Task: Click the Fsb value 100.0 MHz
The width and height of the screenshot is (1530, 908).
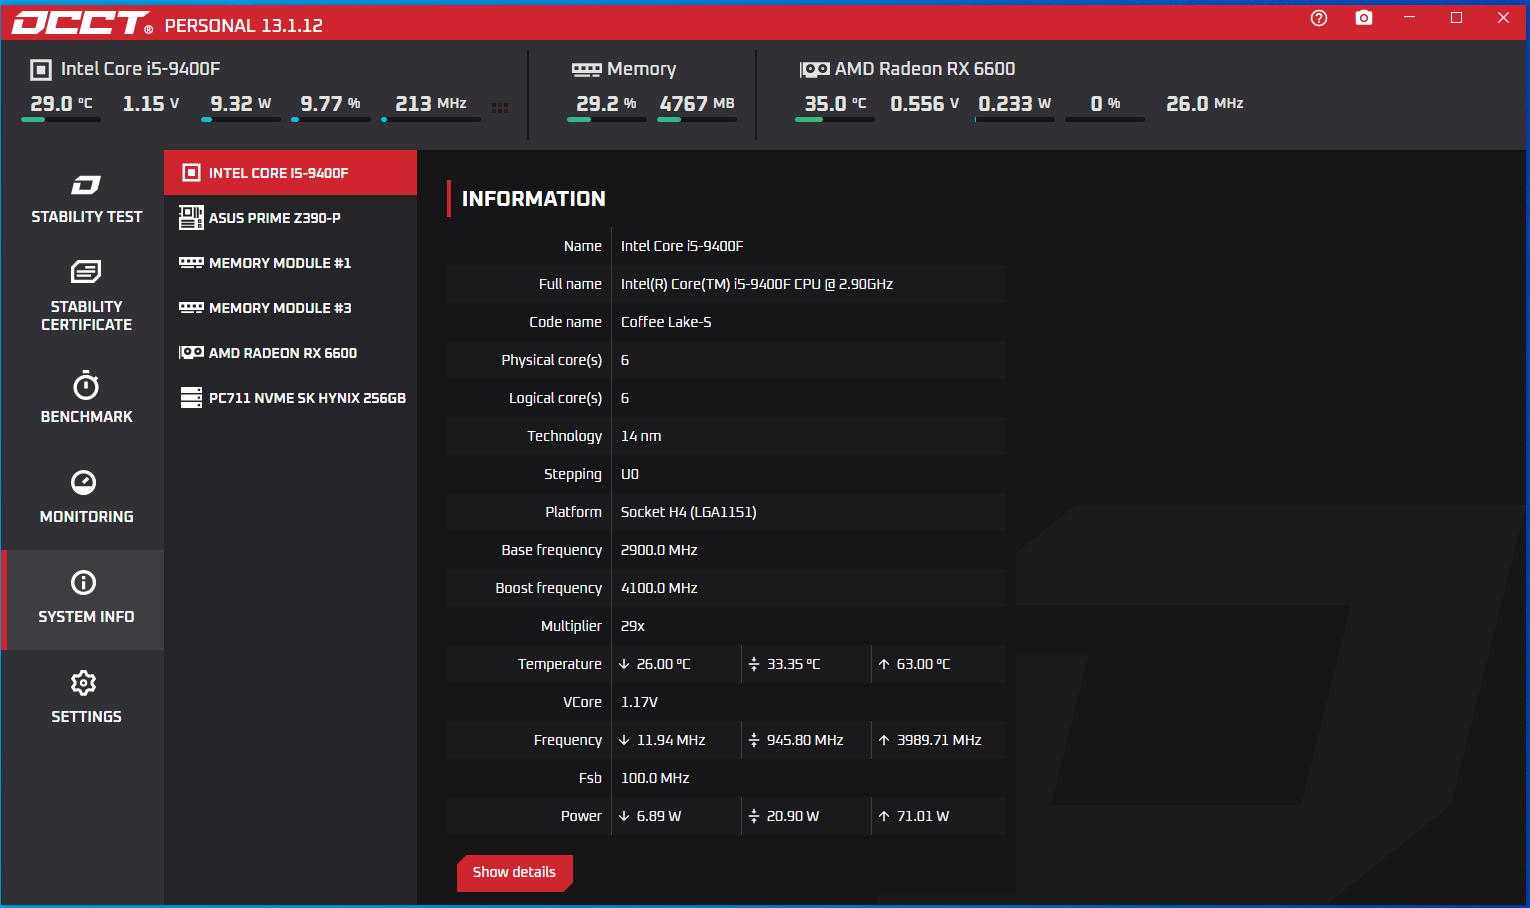Action: click(655, 778)
